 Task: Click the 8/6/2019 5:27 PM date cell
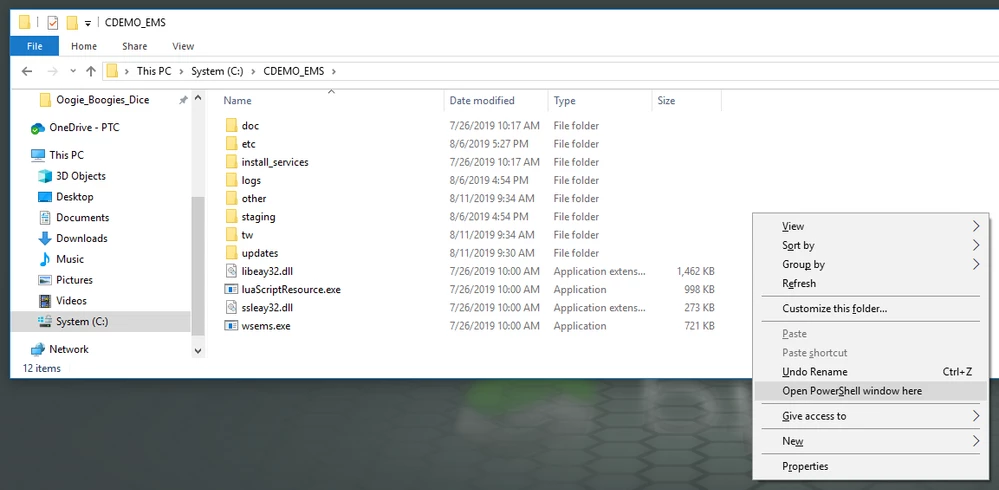489,144
